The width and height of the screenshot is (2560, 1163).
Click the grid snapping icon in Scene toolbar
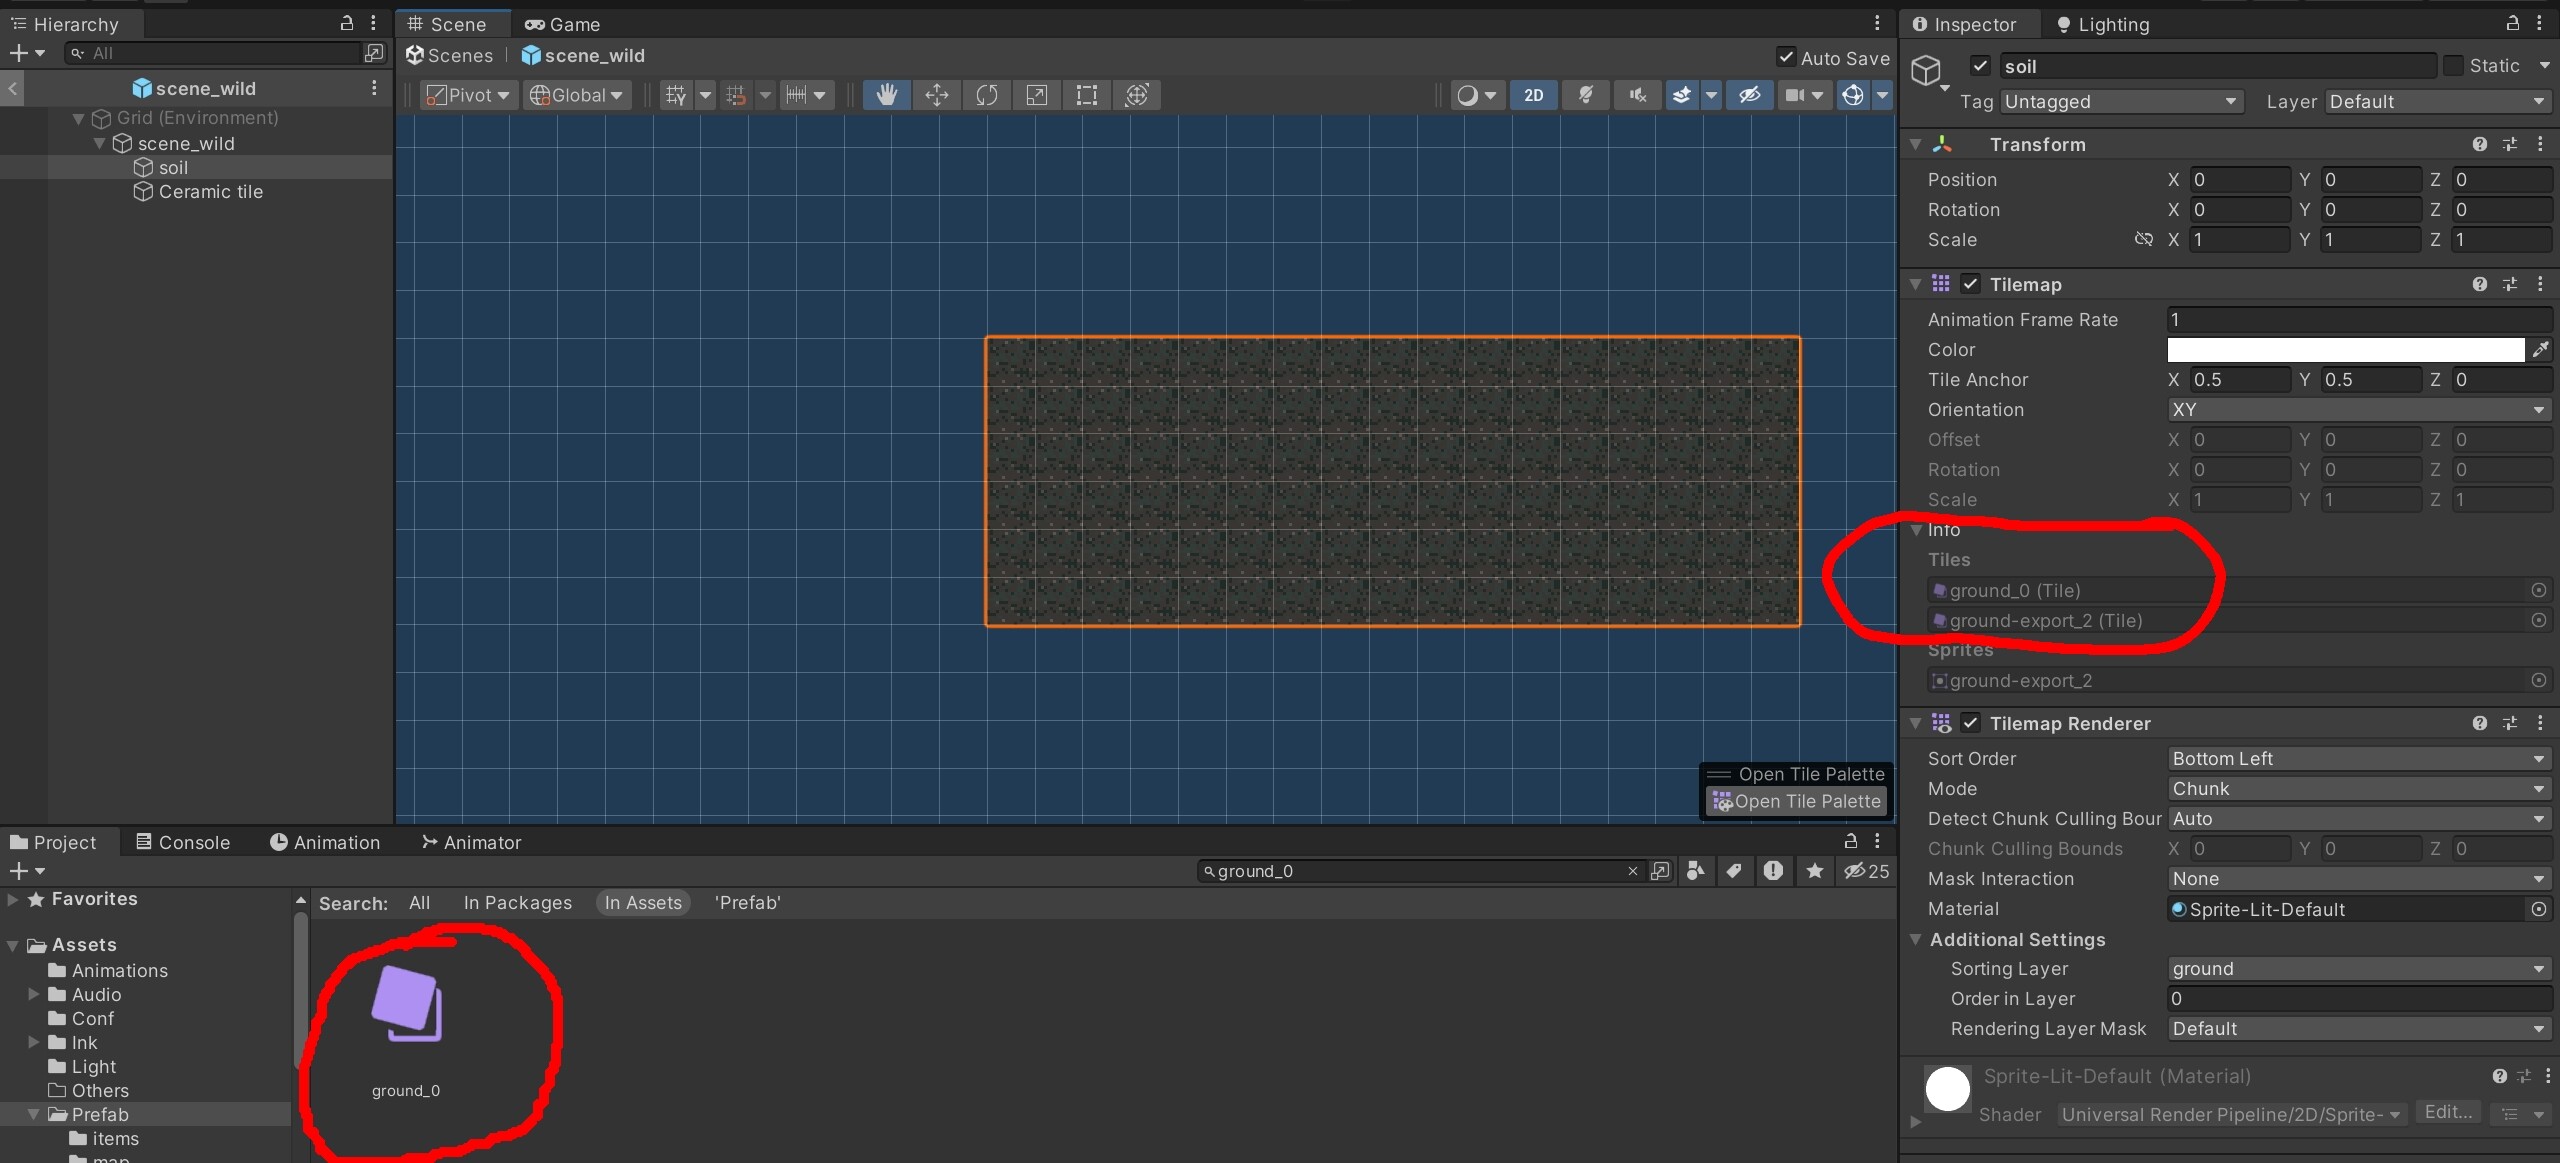(x=737, y=94)
